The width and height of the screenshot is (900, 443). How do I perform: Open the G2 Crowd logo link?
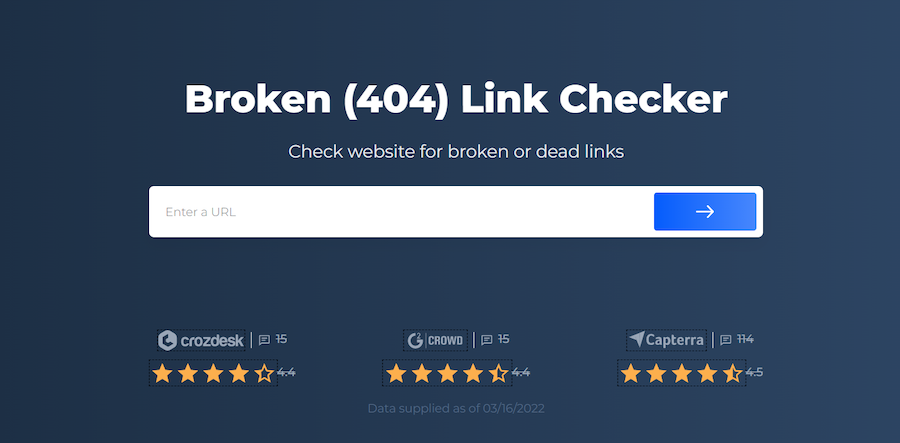pyautogui.click(x=436, y=340)
